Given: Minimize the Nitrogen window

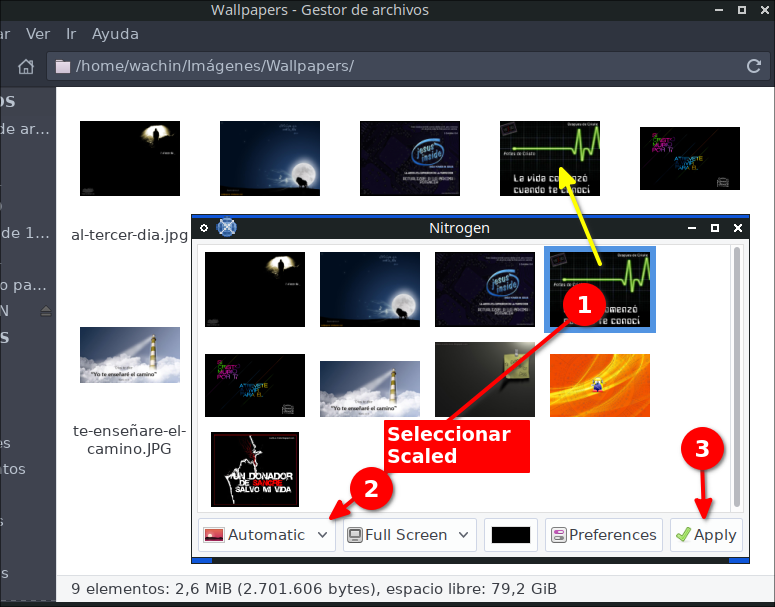Looking at the screenshot, I should tap(692, 228).
